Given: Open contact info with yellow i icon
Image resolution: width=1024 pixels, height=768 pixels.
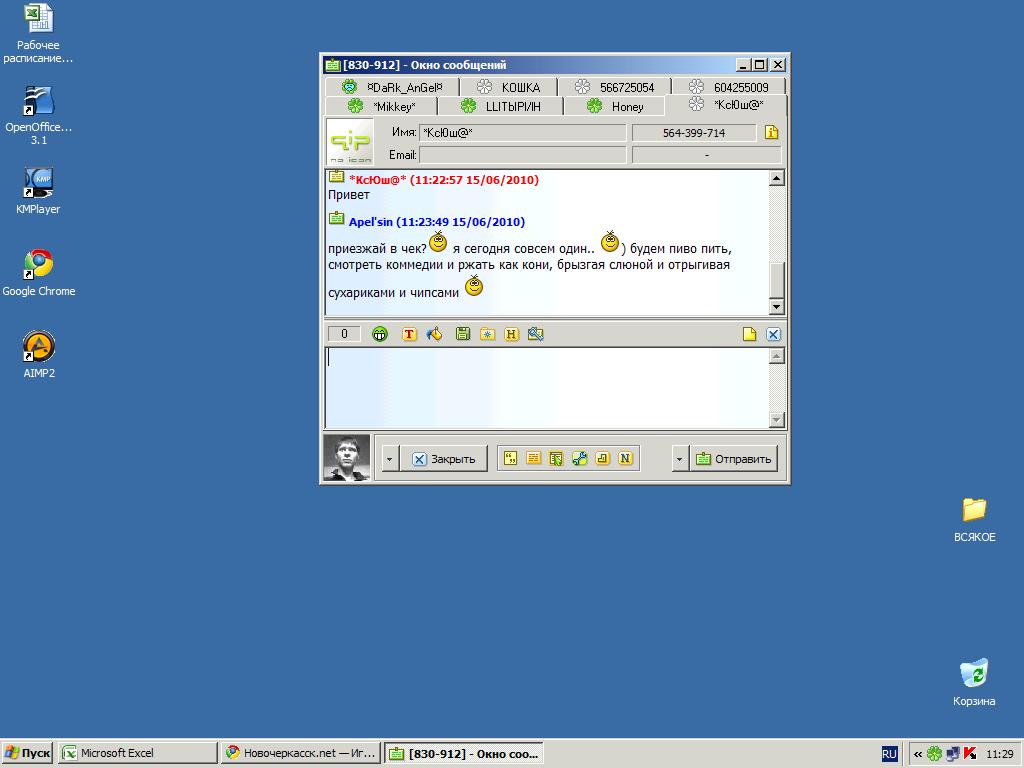Looking at the screenshot, I should (x=771, y=133).
